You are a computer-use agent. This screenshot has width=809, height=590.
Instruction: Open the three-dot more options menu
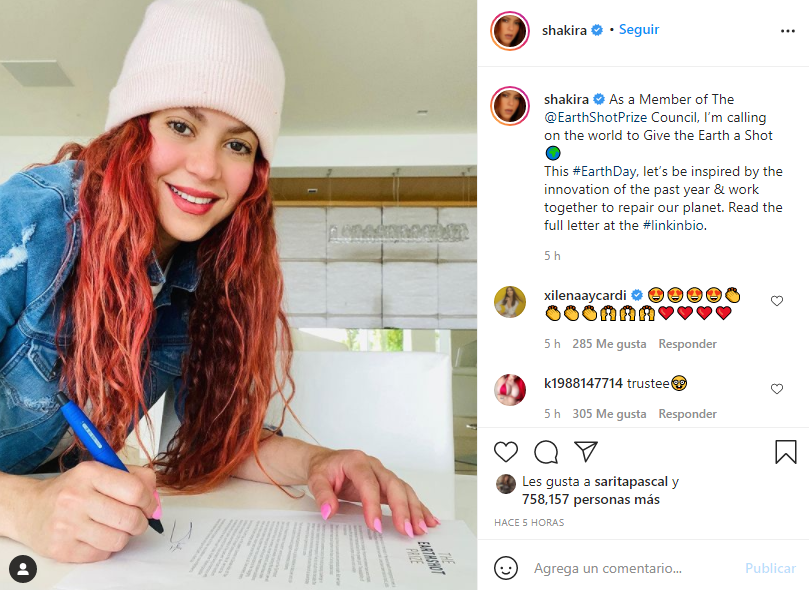(787, 31)
